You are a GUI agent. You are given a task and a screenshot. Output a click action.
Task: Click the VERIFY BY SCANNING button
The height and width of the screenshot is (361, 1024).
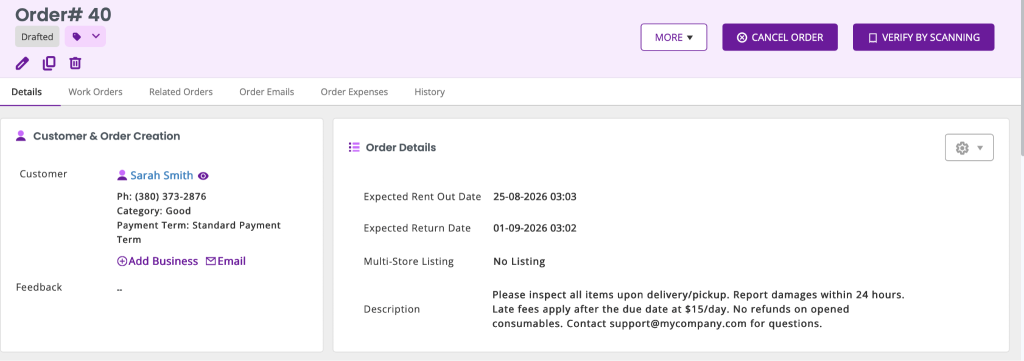pyautogui.click(x=923, y=37)
